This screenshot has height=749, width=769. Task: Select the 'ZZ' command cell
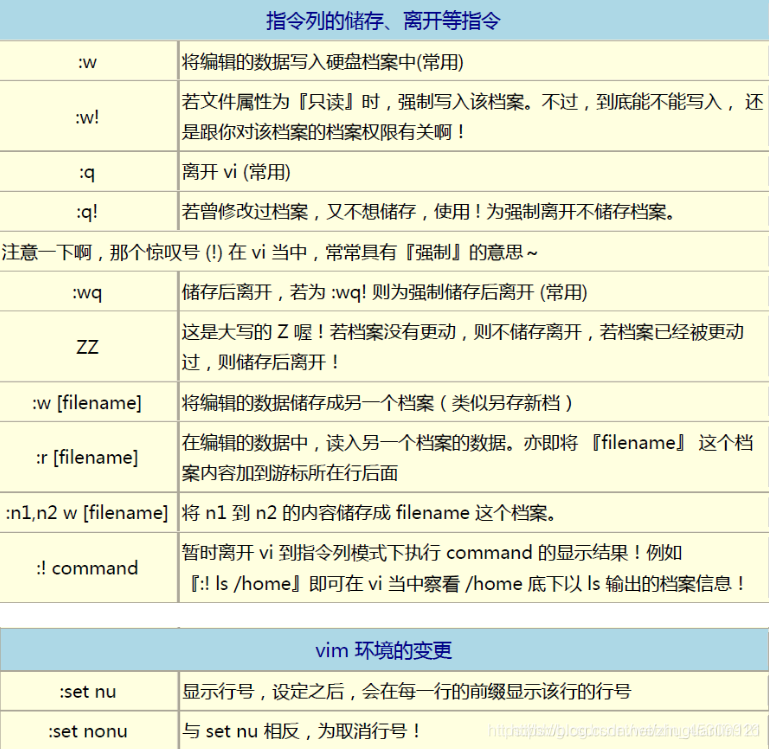click(88, 347)
